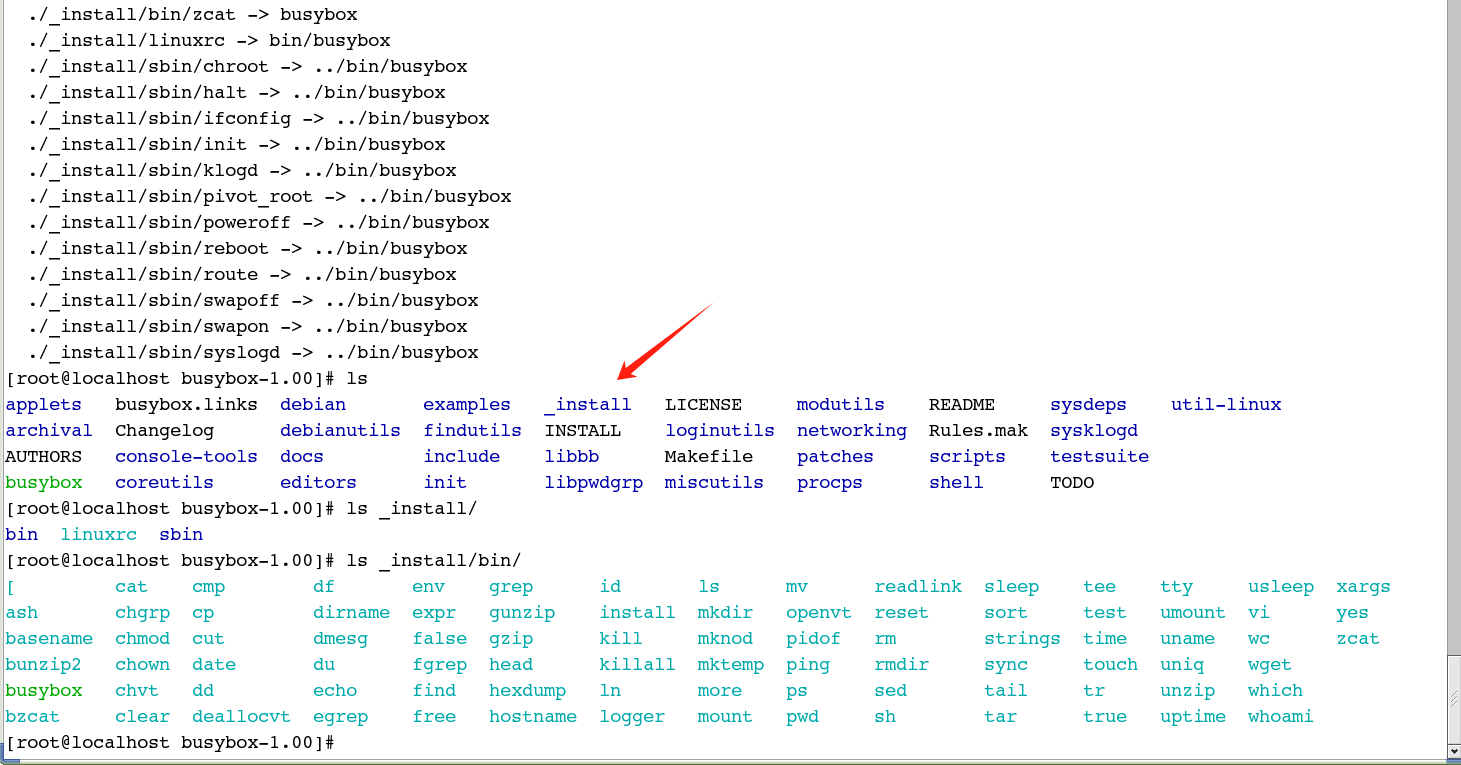
Task: Click the 'strings' applet name
Action: point(1022,639)
